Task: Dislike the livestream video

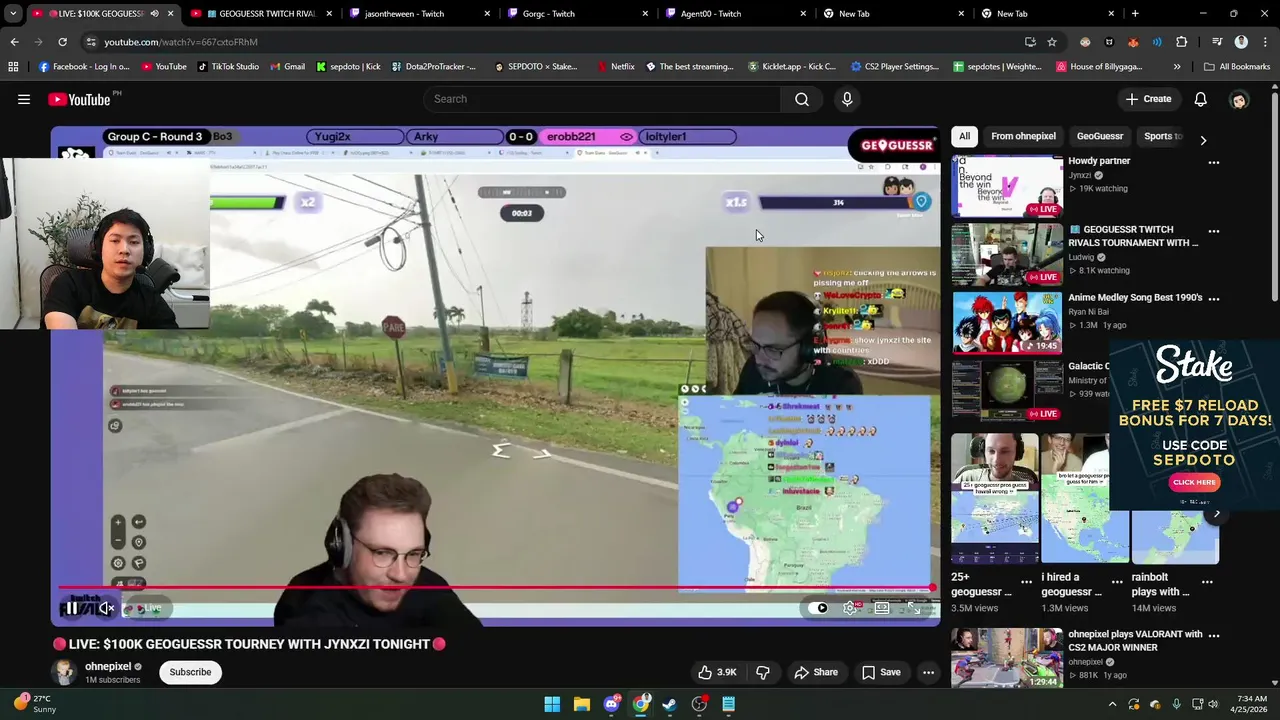Action: (x=763, y=672)
